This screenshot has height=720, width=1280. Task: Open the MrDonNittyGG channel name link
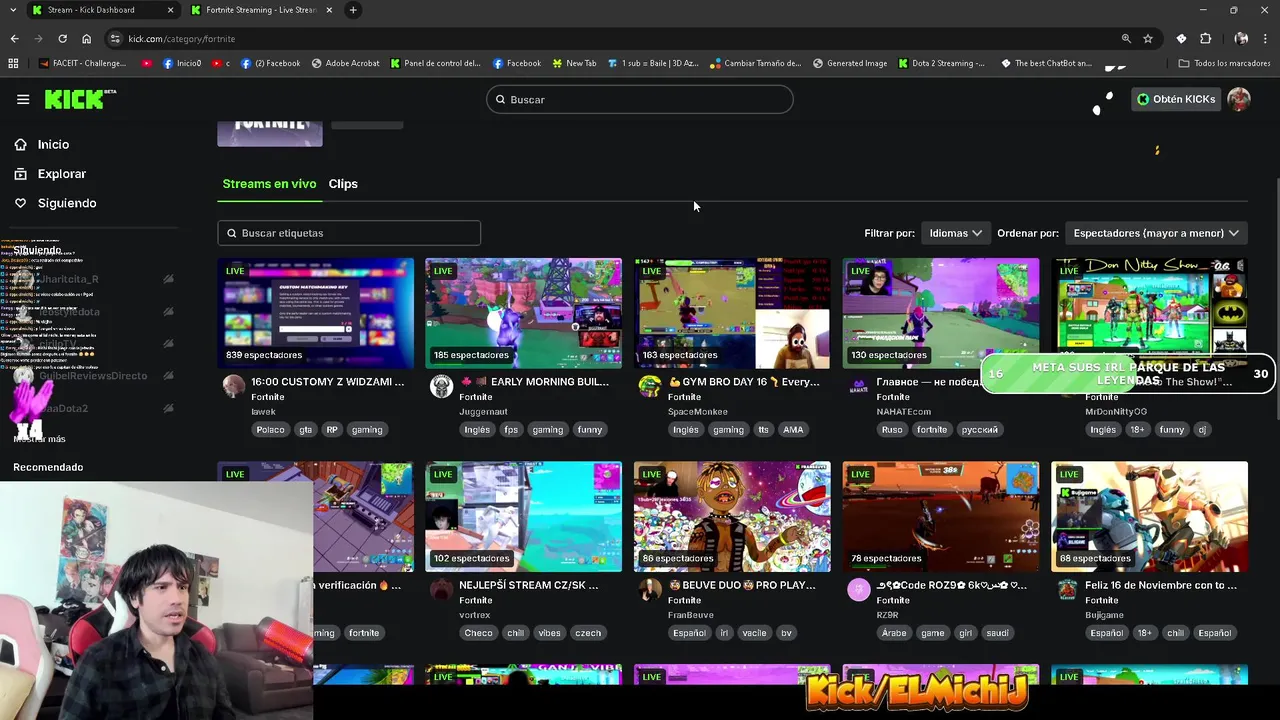point(1116,412)
